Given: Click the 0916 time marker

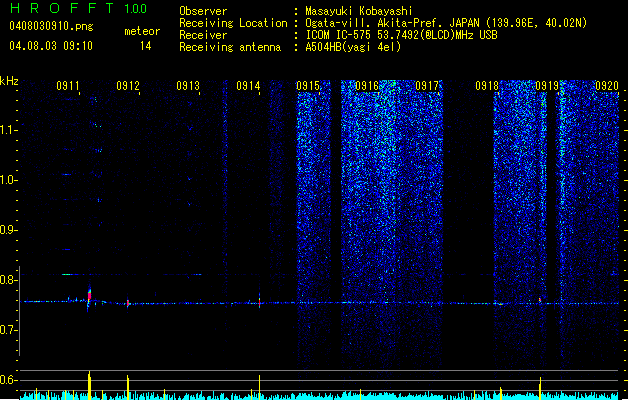Looking at the screenshot, I should (x=367, y=86).
